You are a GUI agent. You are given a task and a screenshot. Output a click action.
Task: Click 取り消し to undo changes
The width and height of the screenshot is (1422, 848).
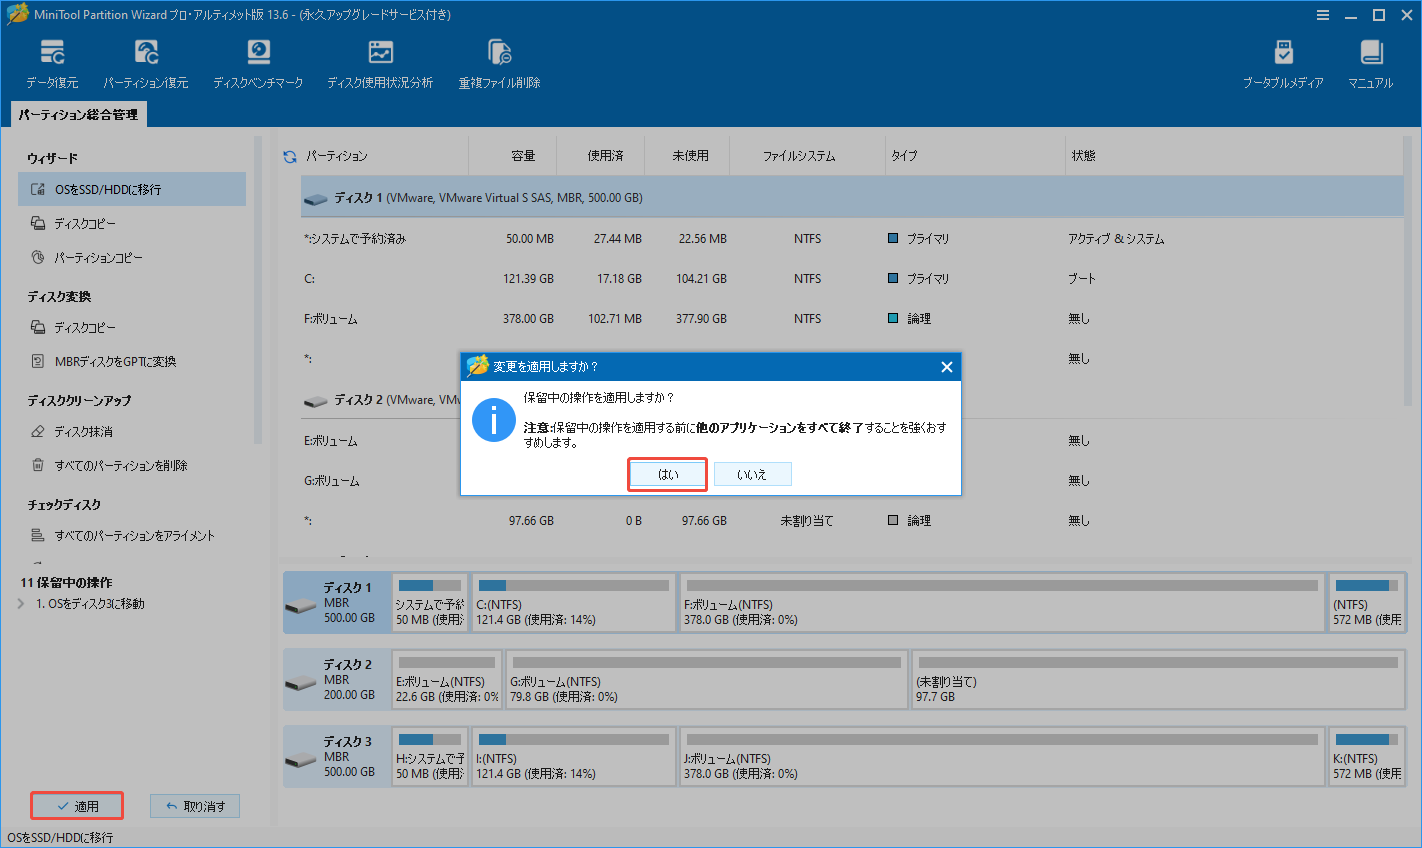click(x=194, y=805)
